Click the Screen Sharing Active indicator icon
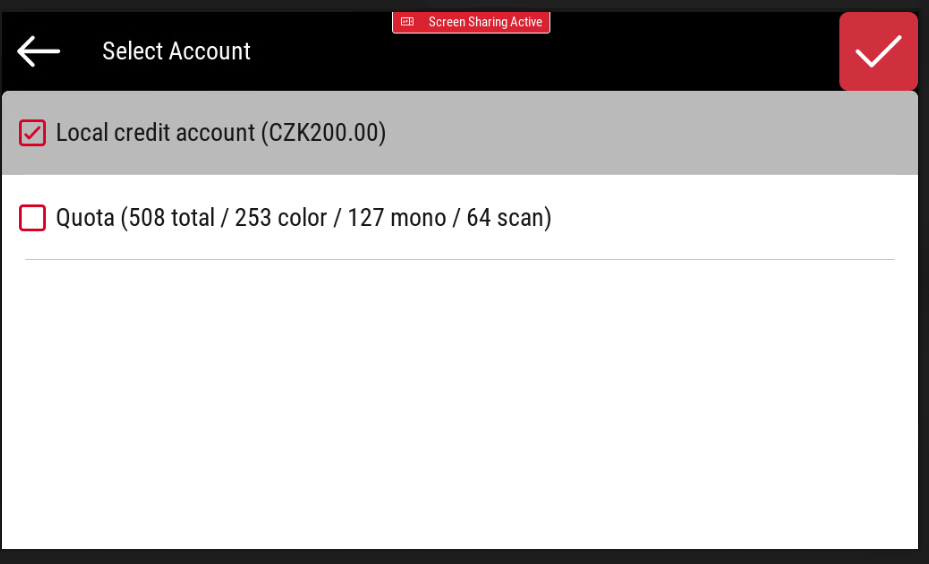 (407, 22)
